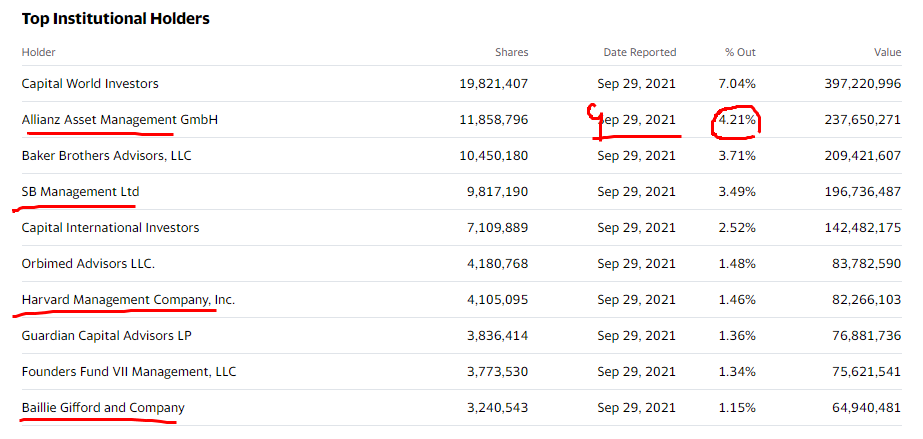Click the date in SB Management Ltd row

[637, 192]
